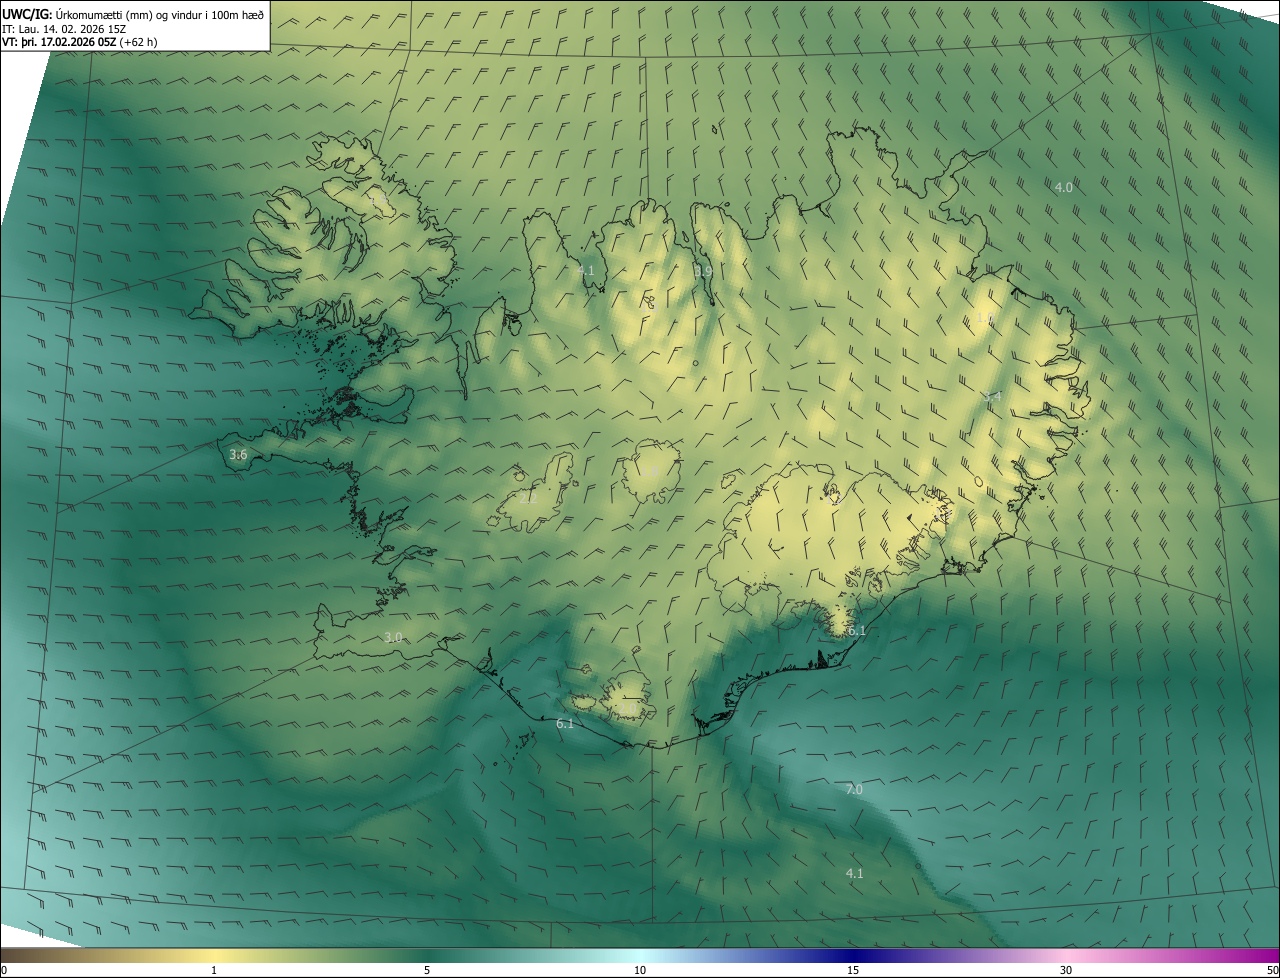Screen dimensions: 1280x978
Task: Click the colorbar tick label "30"
Action: click(1066, 970)
